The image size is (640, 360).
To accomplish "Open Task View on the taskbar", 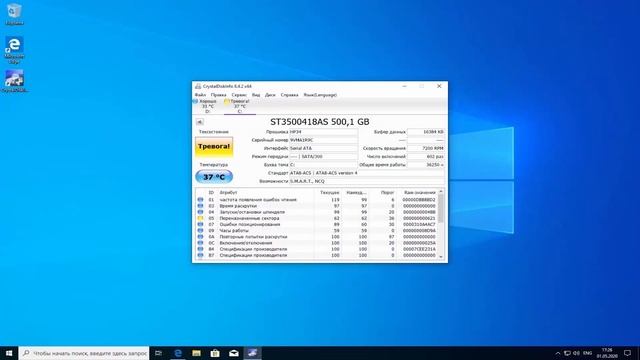I will pos(158,353).
